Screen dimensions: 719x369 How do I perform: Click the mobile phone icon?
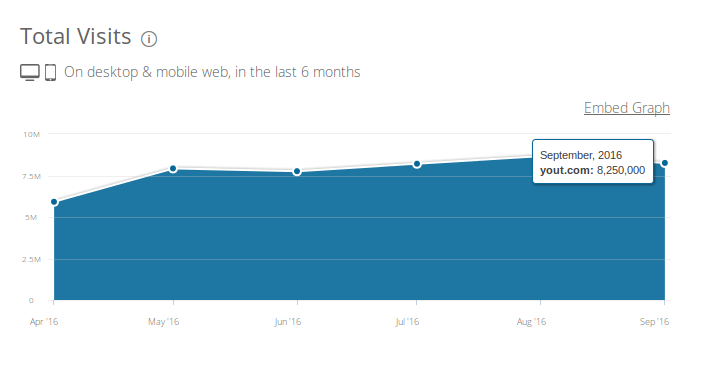pos(50,72)
